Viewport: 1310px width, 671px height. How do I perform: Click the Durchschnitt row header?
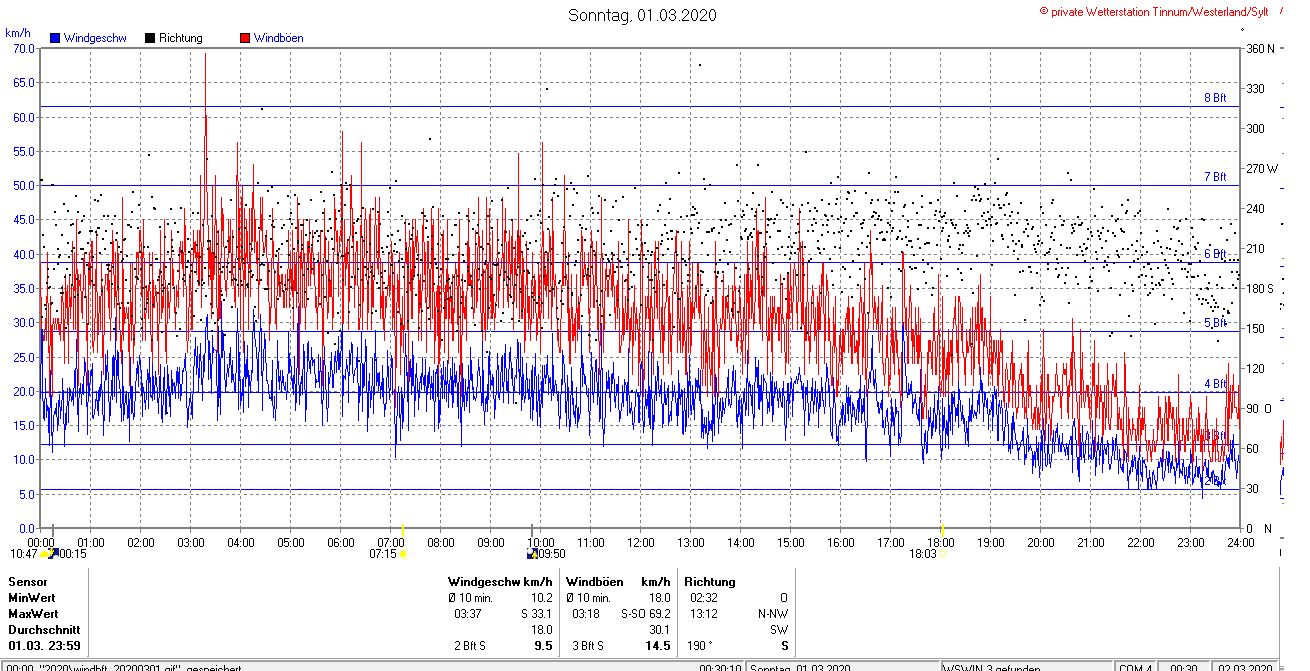pos(42,630)
